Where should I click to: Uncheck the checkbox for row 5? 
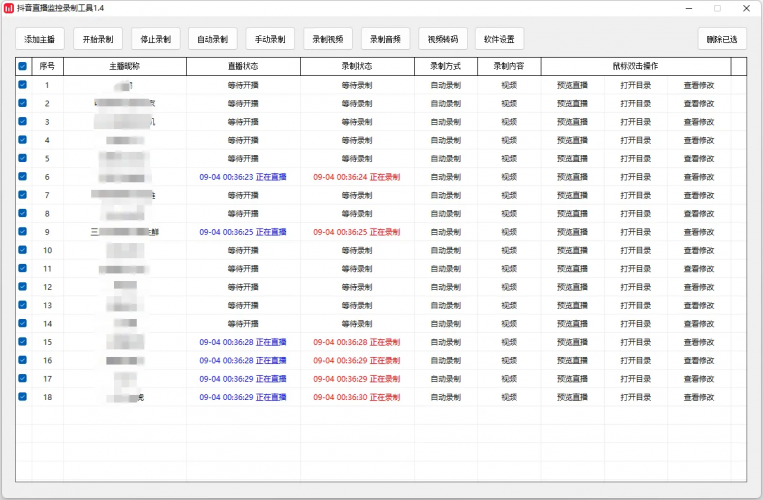[x=22, y=158]
